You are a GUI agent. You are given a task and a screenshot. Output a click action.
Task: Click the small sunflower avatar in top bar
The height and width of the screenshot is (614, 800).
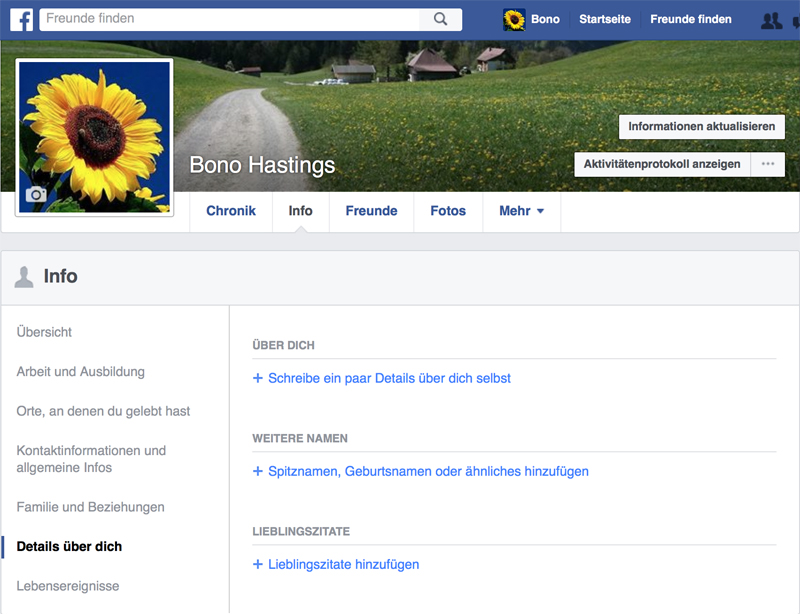[x=514, y=19]
